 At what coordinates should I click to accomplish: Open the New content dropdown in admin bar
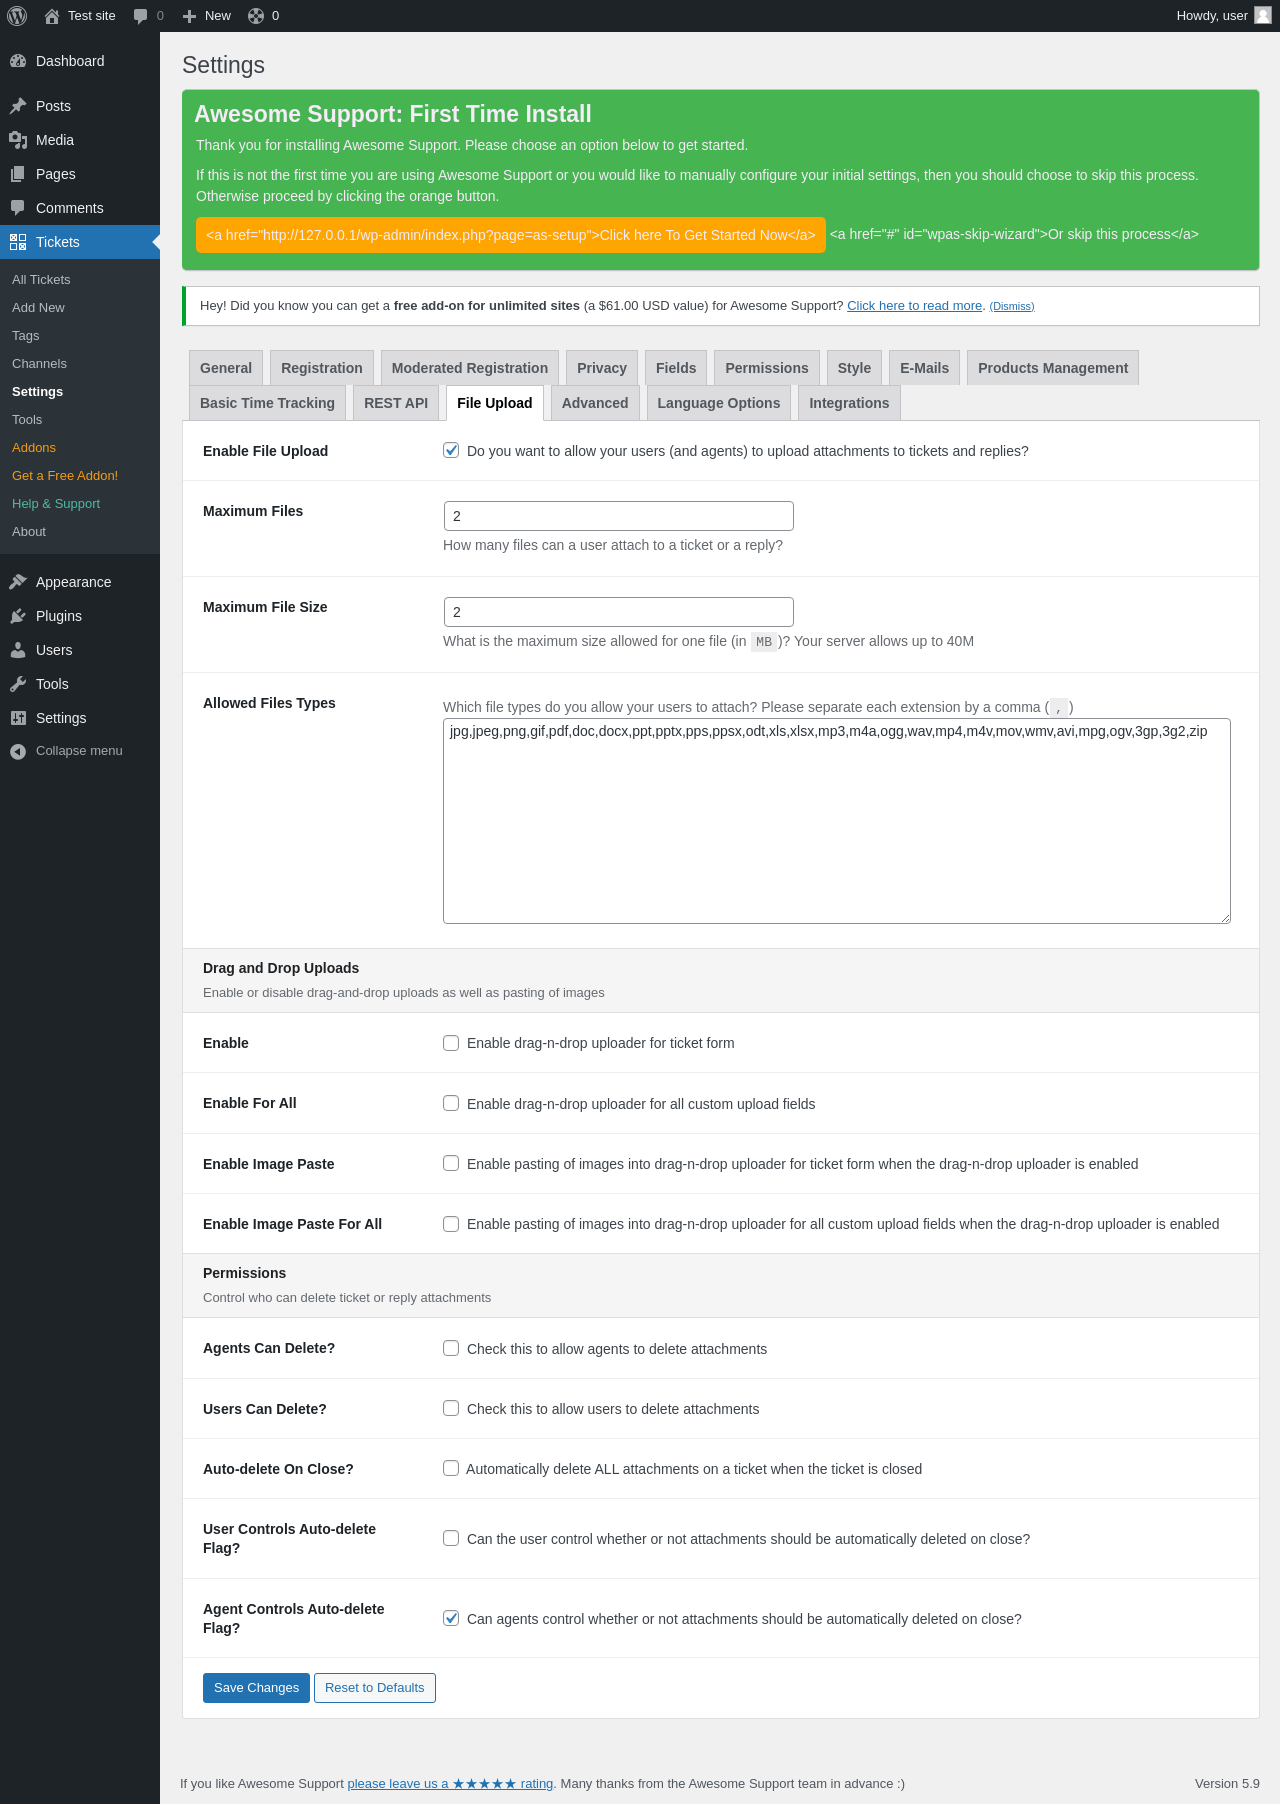tap(207, 16)
